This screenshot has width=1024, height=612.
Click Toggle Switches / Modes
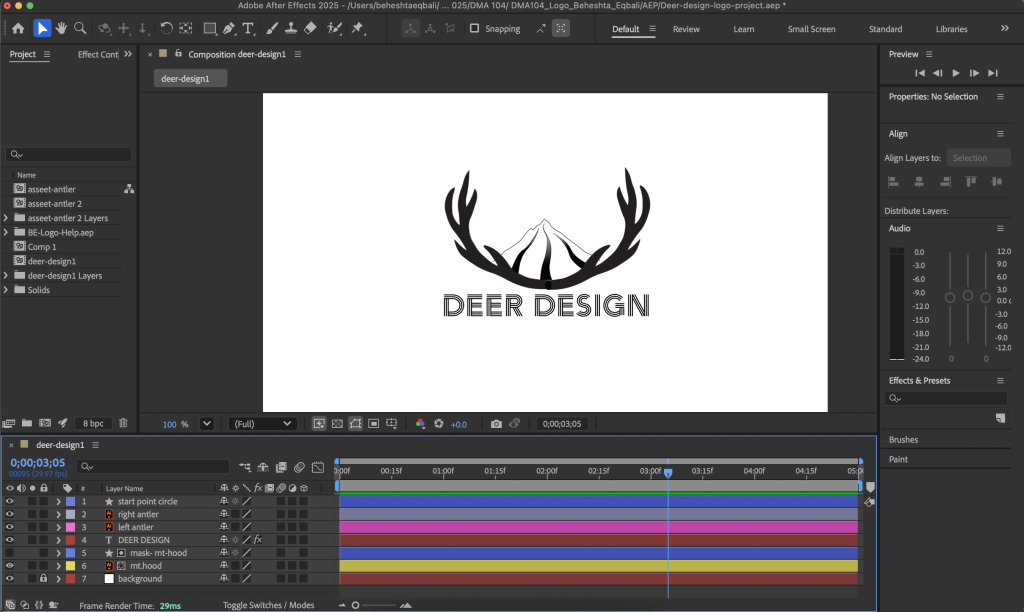(268, 605)
